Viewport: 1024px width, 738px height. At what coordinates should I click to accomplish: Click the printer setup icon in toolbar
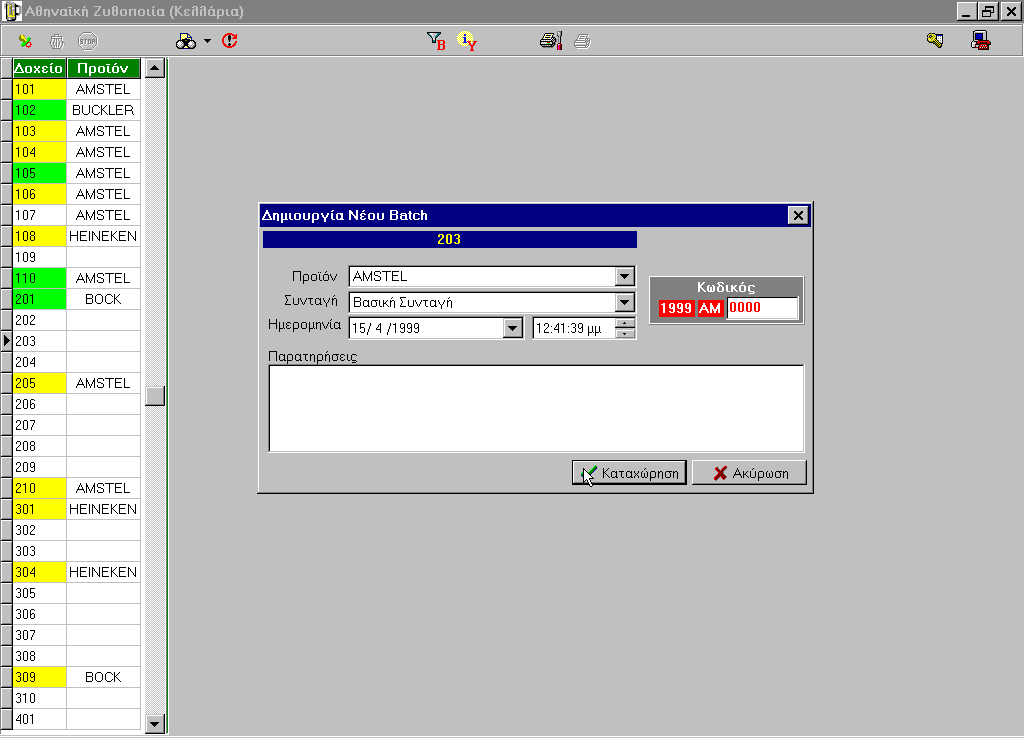pyautogui.click(x=551, y=41)
